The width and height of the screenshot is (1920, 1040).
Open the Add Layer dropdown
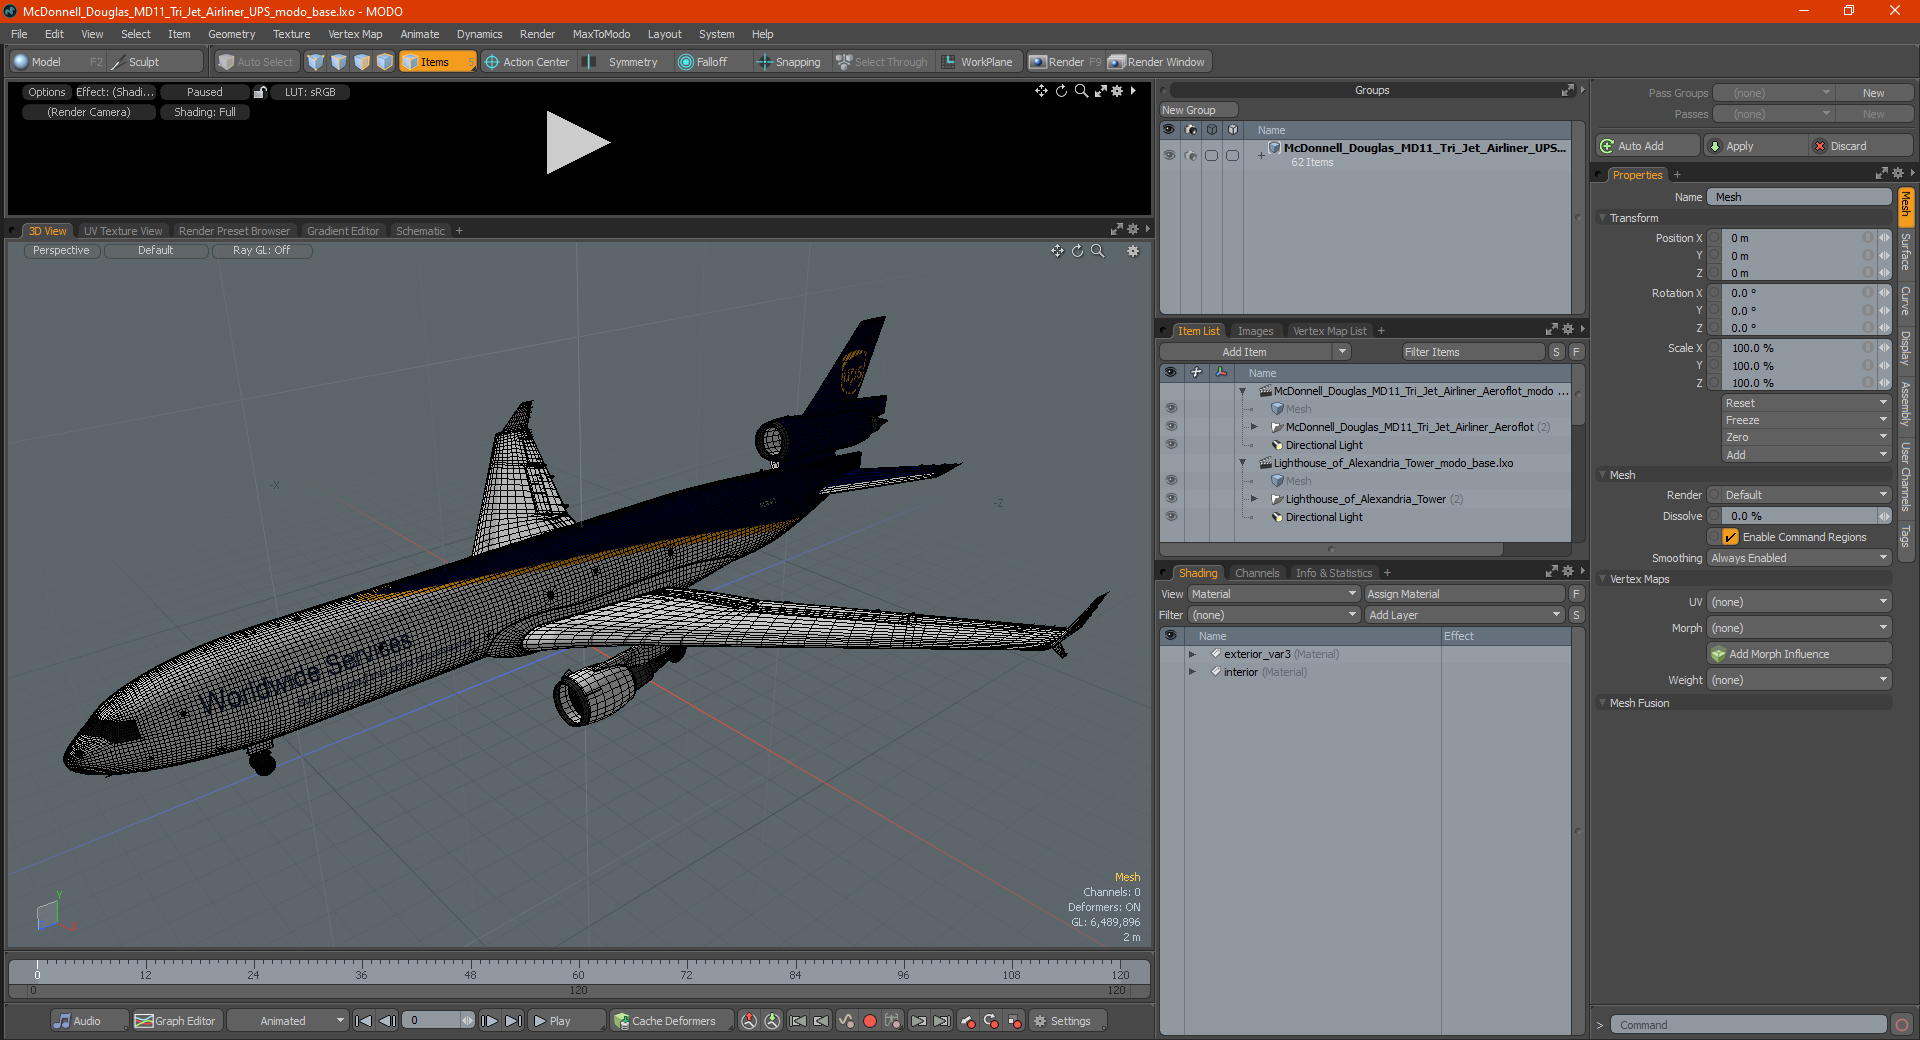(1465, 615)
